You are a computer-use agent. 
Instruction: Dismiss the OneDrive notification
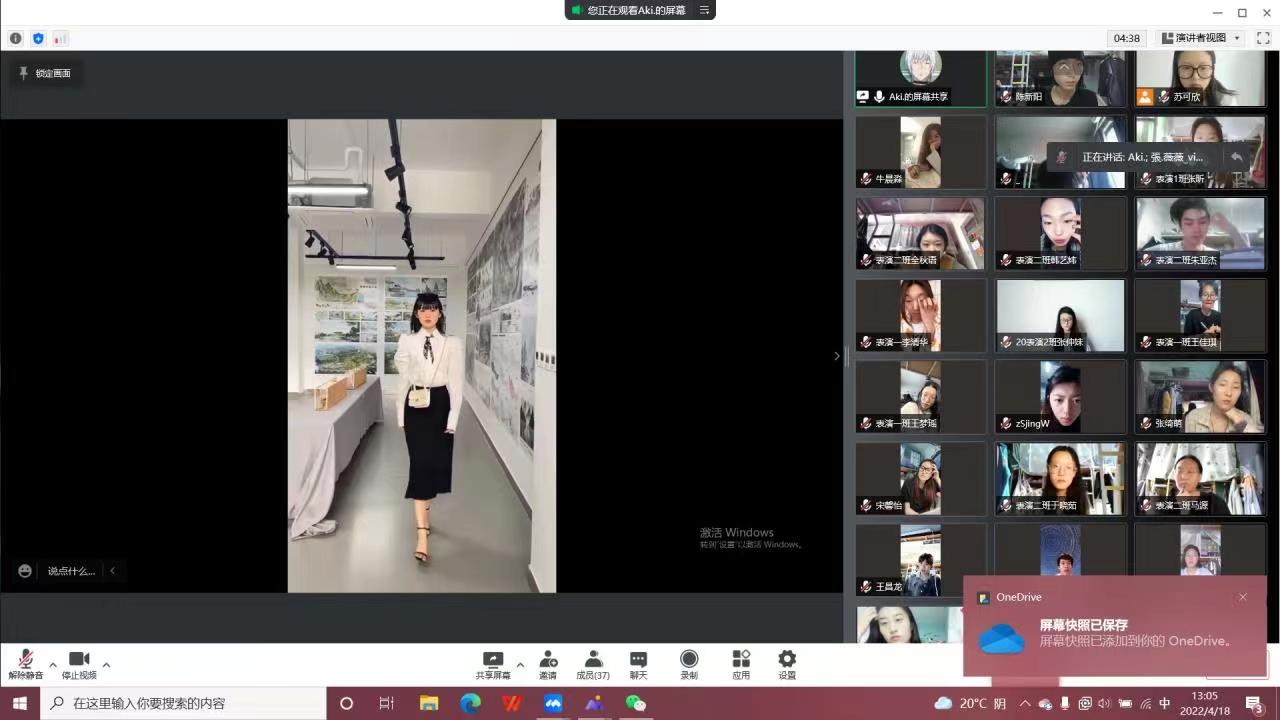pos(1243,597)
